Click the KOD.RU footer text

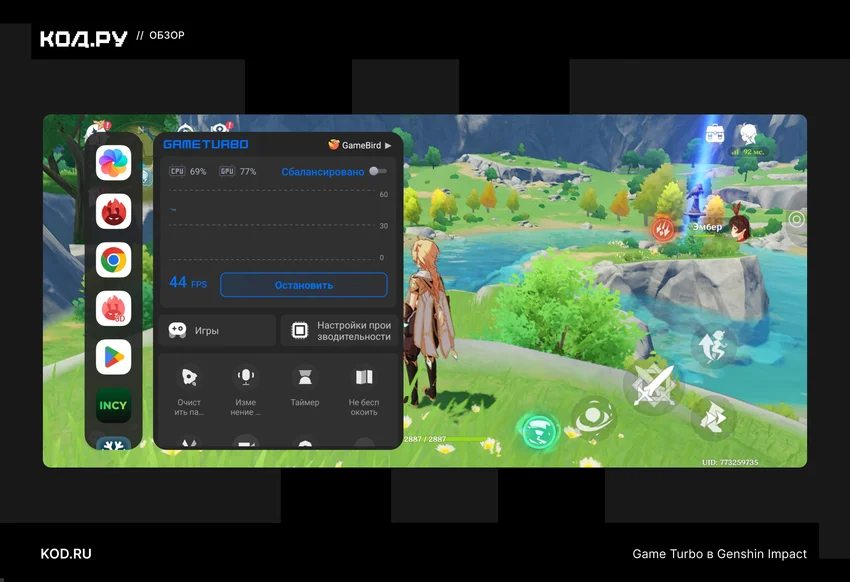click(x=66, y=554)
